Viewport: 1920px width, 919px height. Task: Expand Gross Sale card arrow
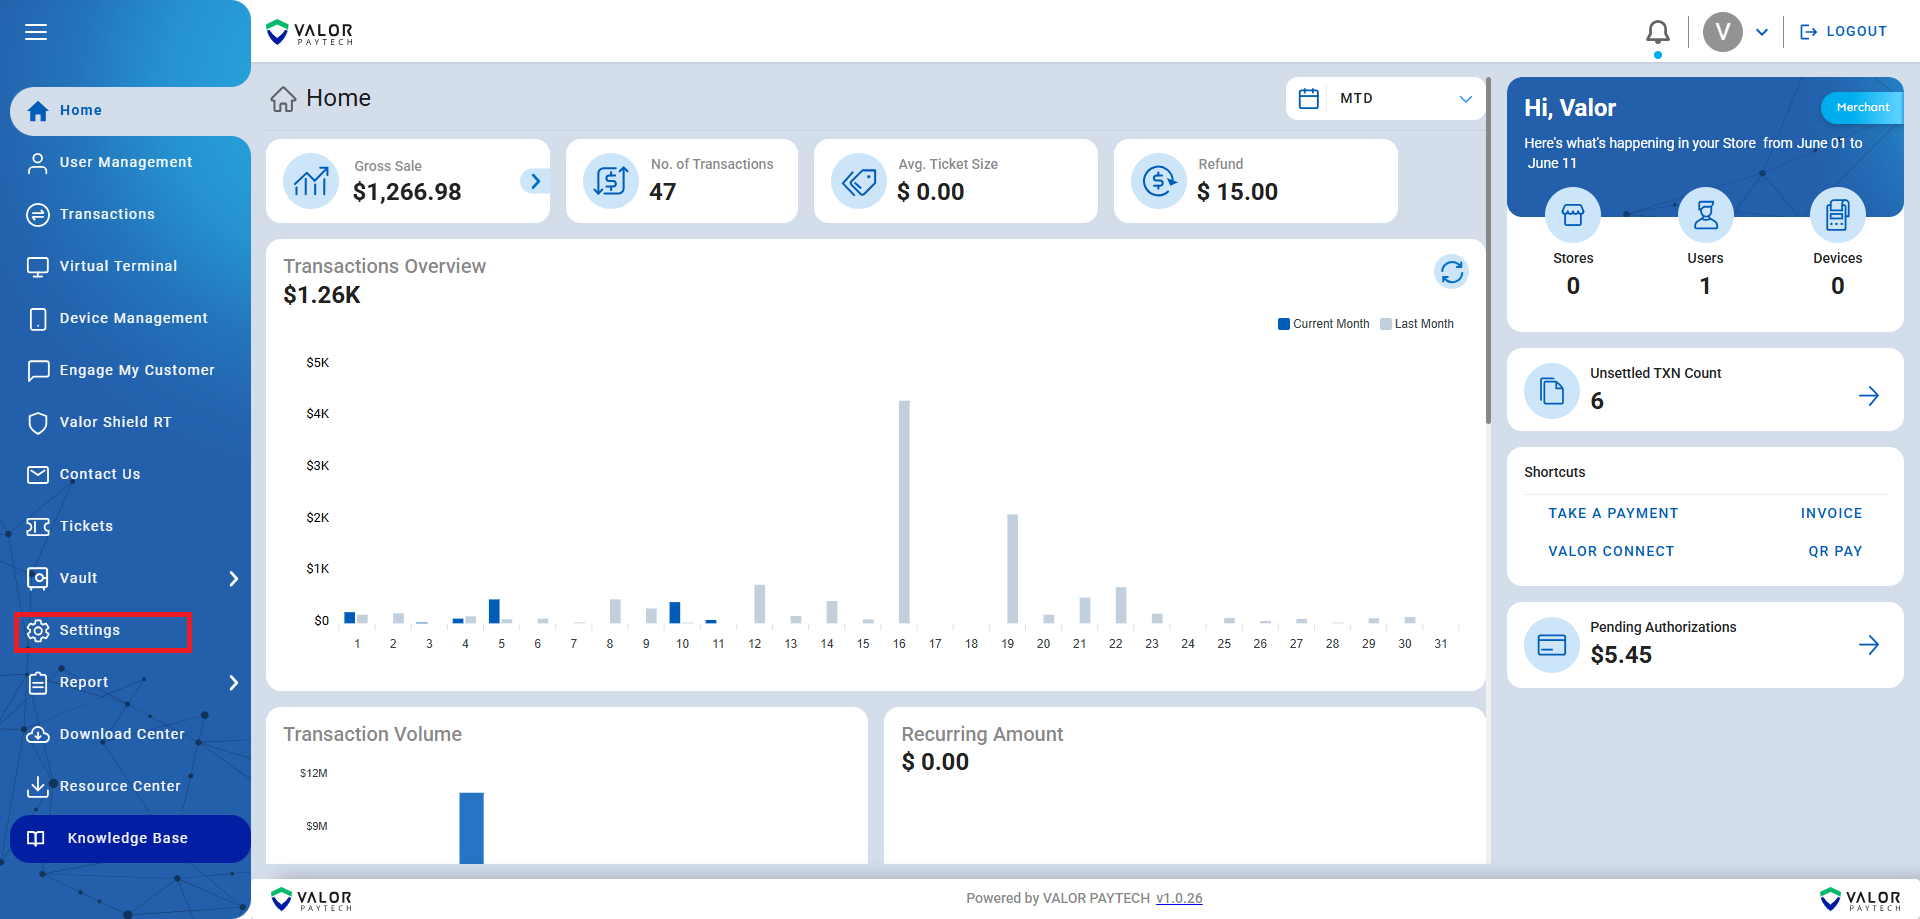tap(535, 181)
